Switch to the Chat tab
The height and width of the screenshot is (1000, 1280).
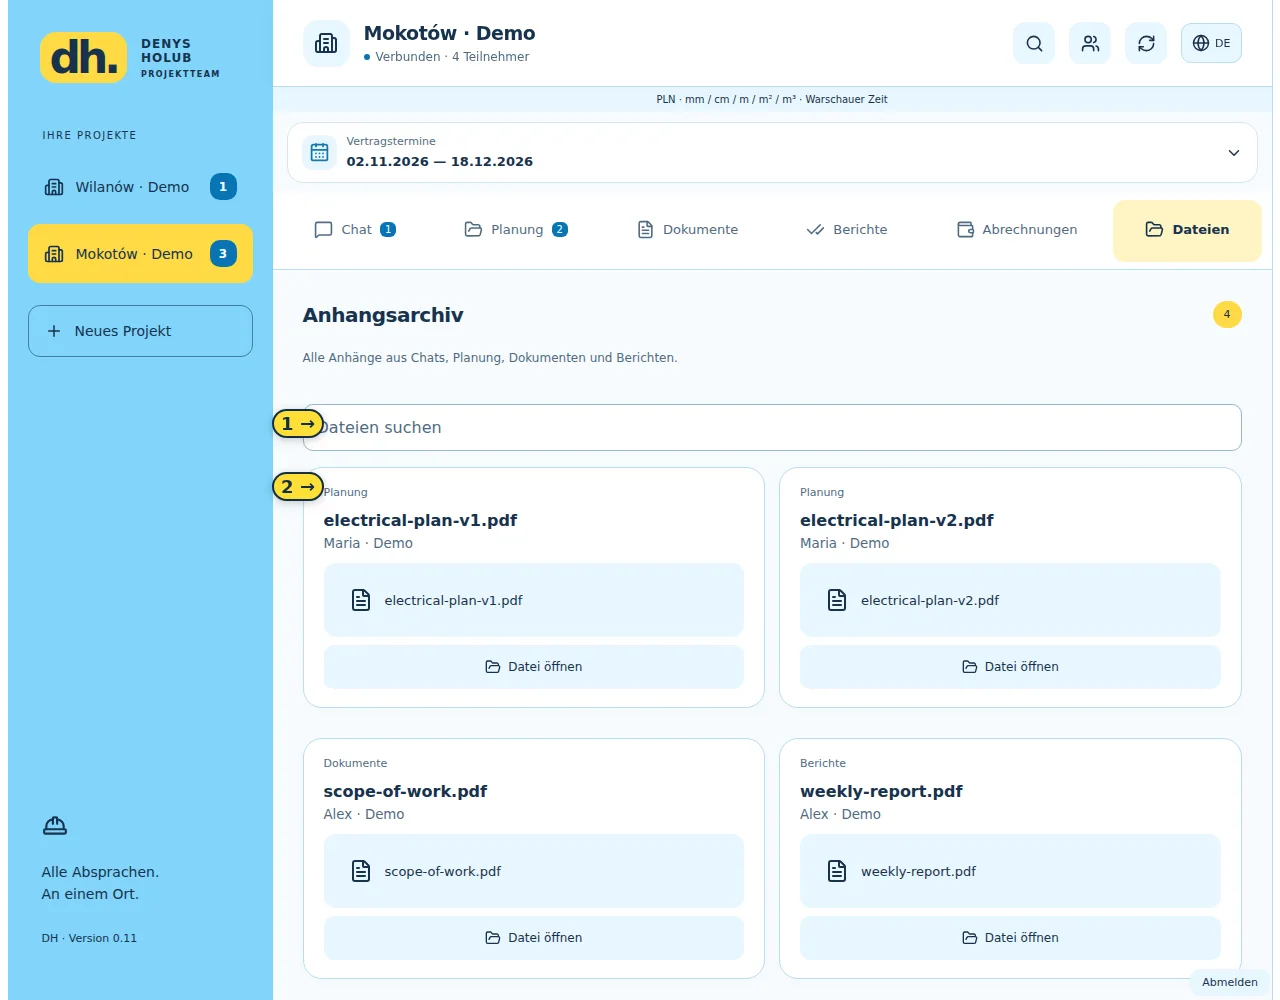pos(355,229)
